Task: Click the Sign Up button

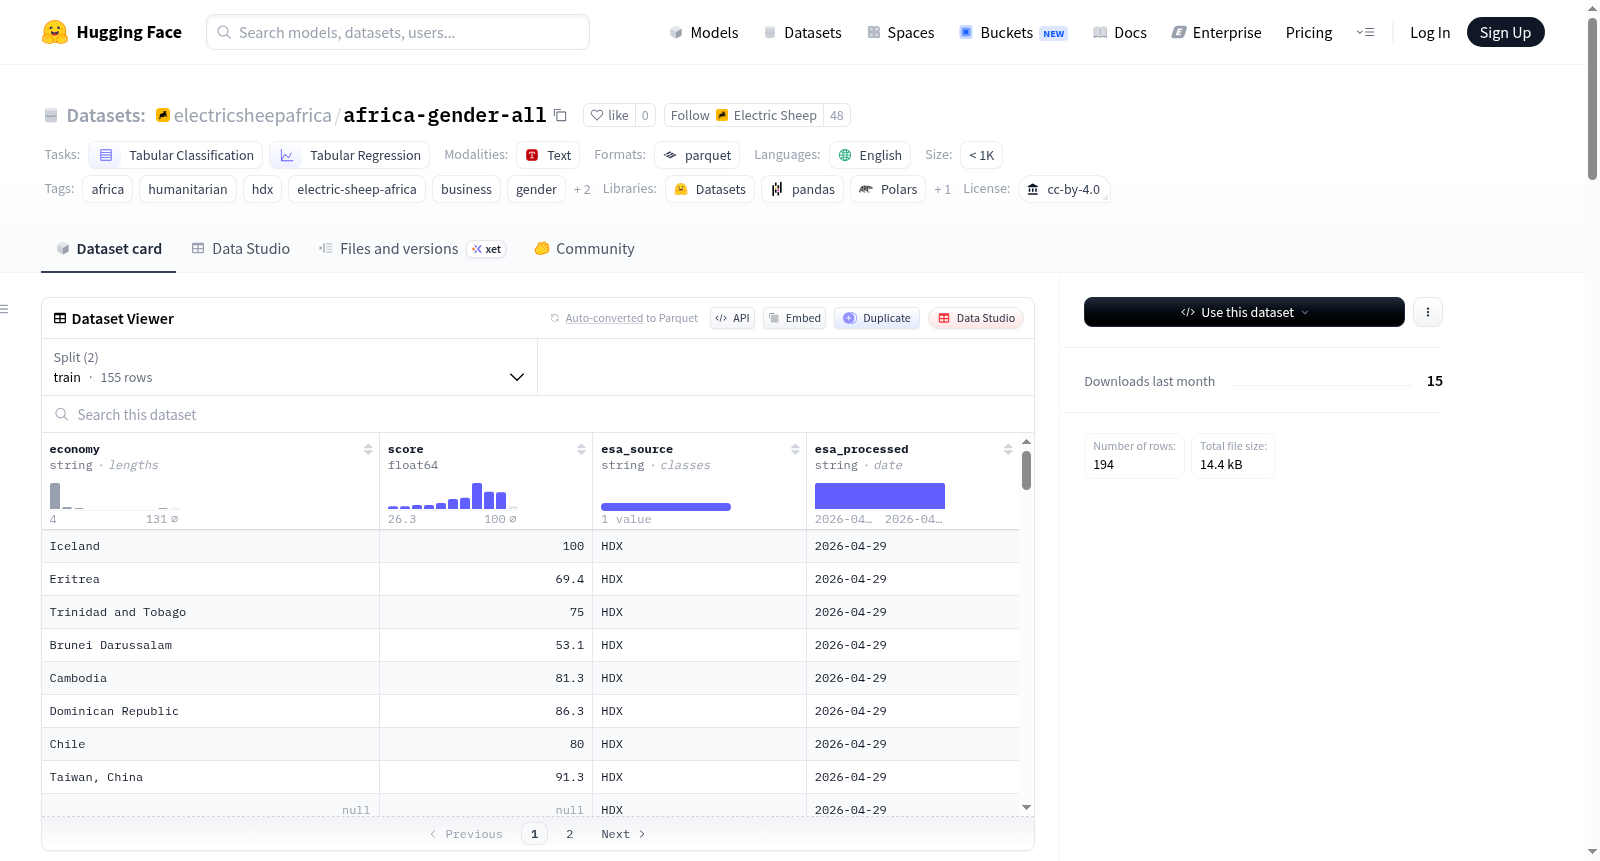Action: point(1505,32)
